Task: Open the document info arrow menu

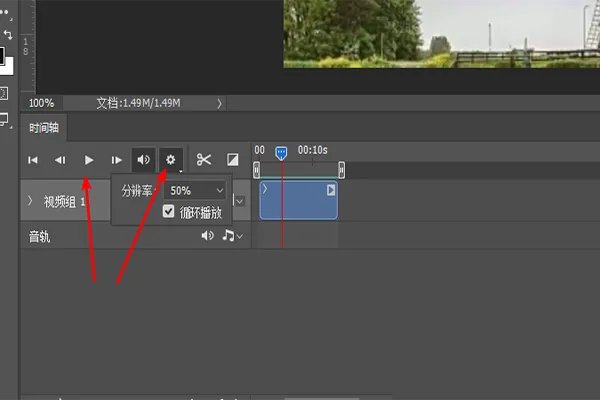Action: coord(219,103)
